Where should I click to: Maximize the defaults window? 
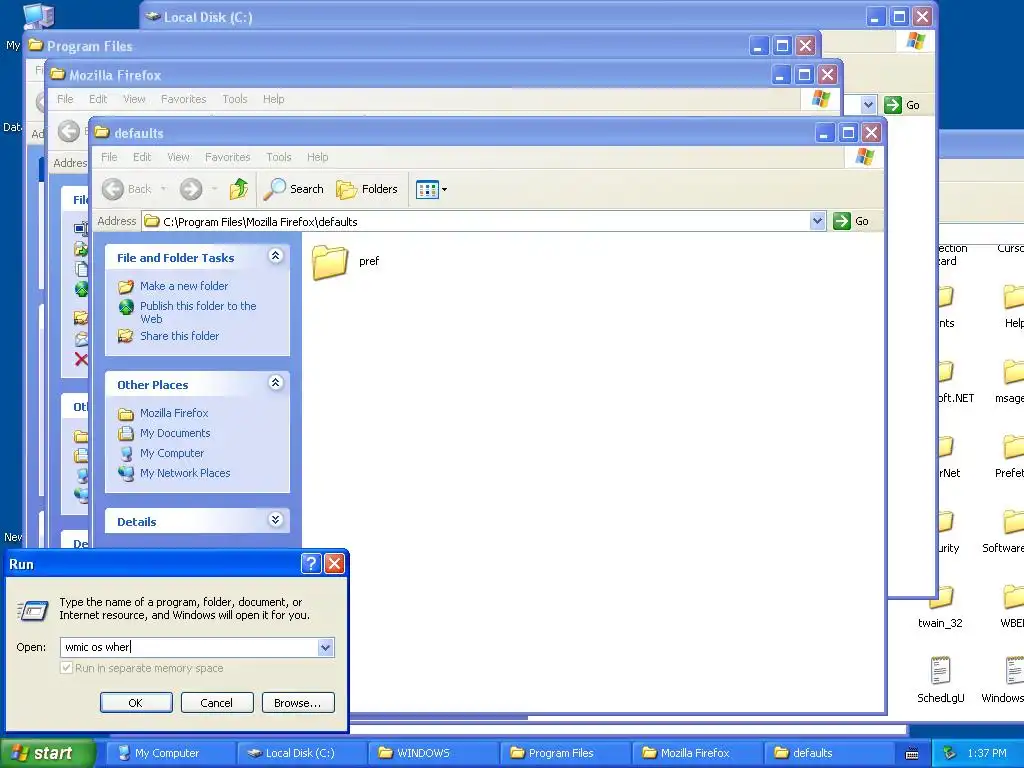click(848, 133)
